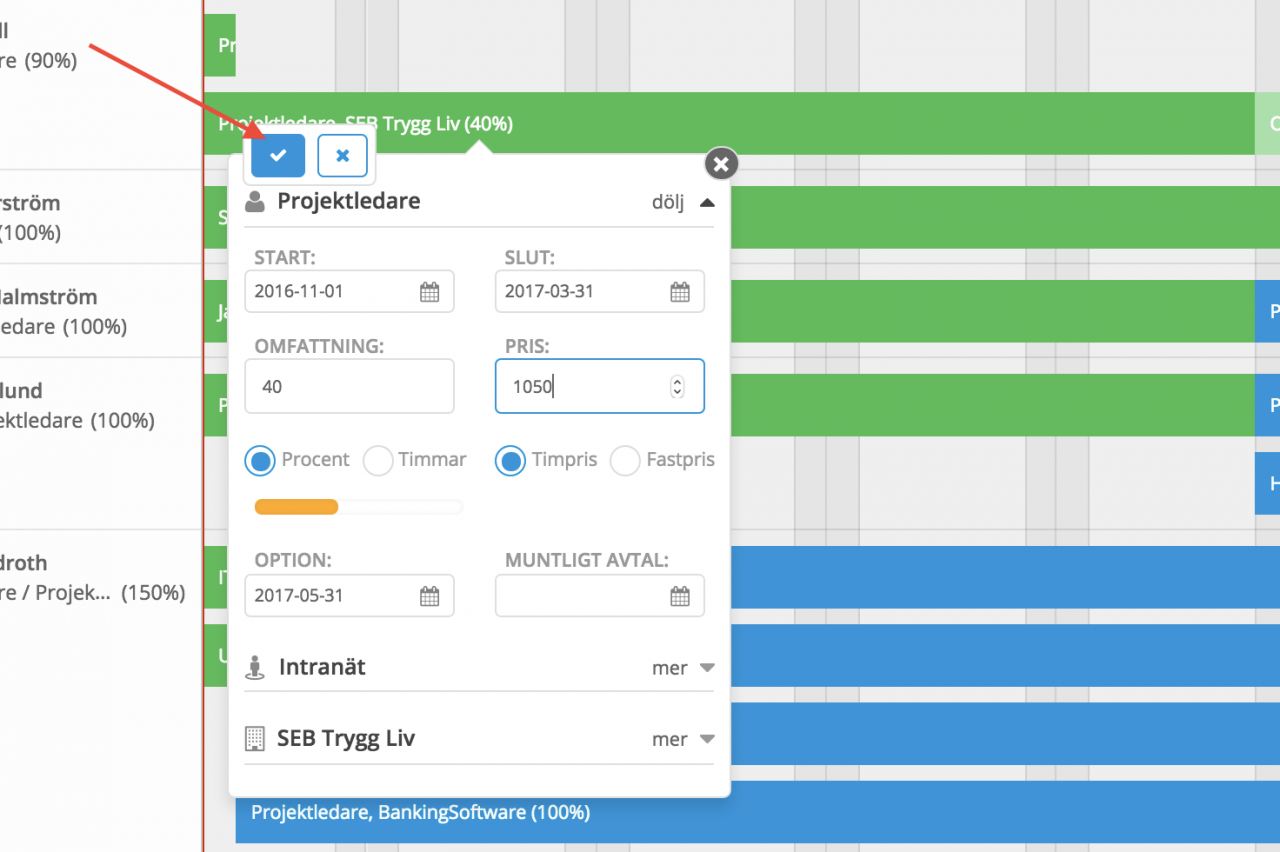Collapse Projektledare section via dölj arrow
The height and width of the screenshot is (852, 1280).
click(x=706, y=202)
